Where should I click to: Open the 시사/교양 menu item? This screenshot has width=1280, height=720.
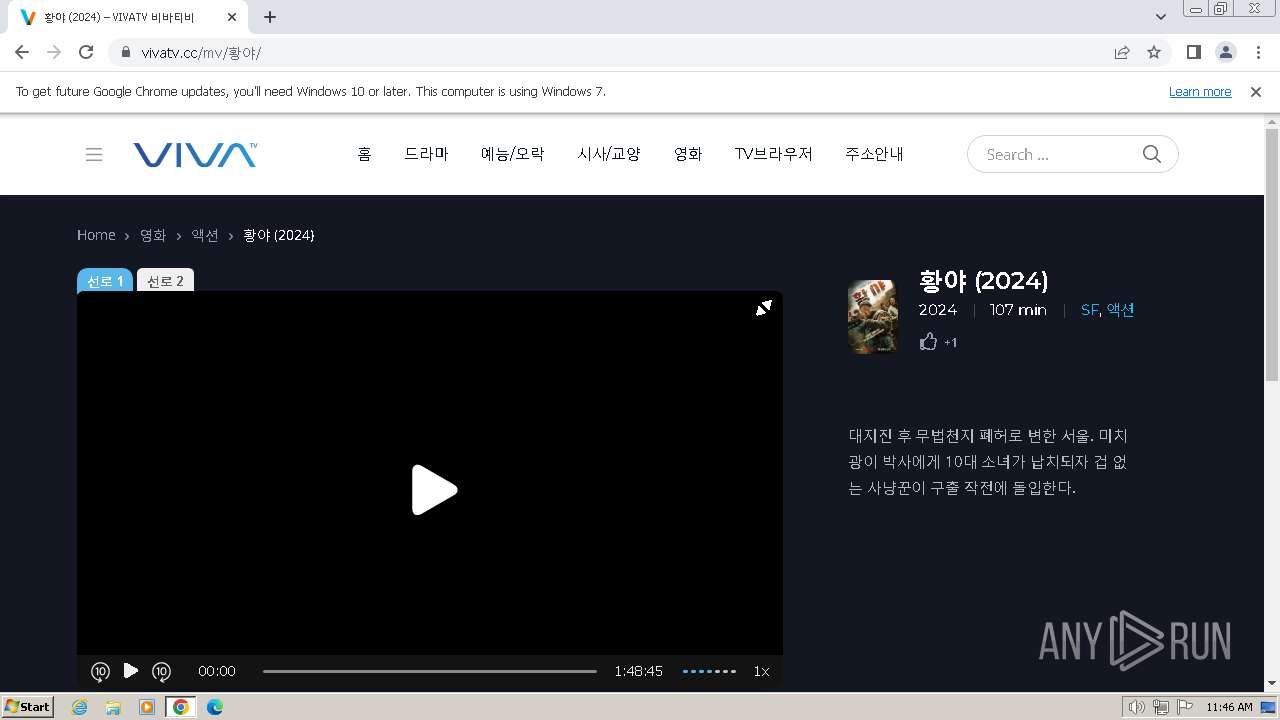[609, 154]
